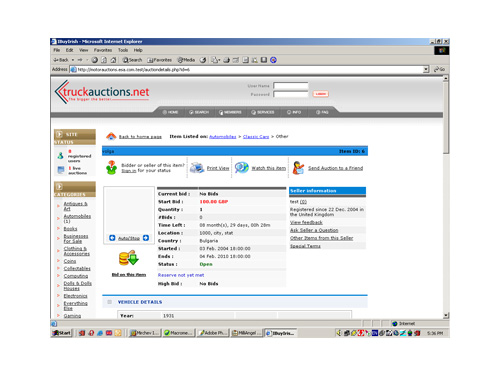Screen dimensions: 500x375
Task: Open the Print View link
Action: (218, 168)
